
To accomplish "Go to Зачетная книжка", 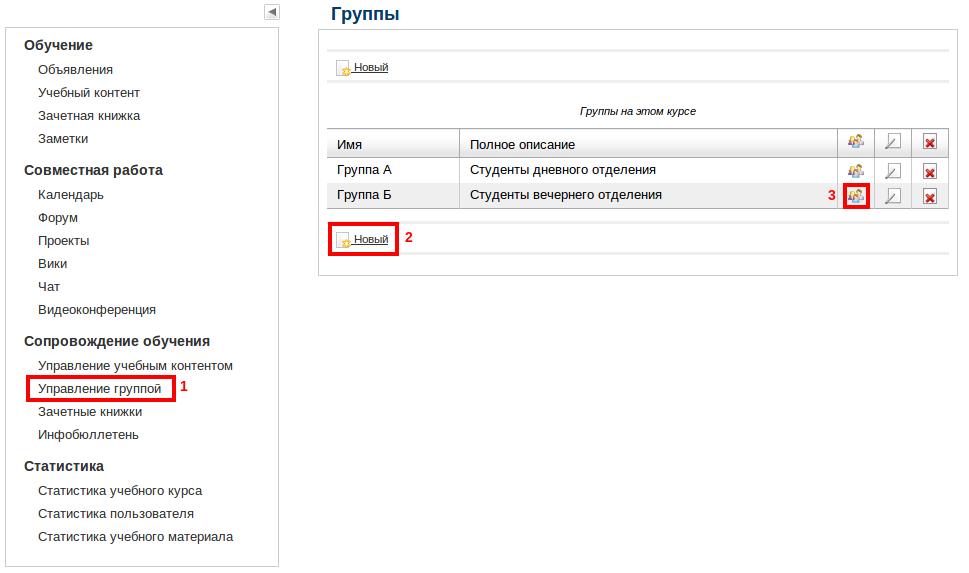I will 89,116.
